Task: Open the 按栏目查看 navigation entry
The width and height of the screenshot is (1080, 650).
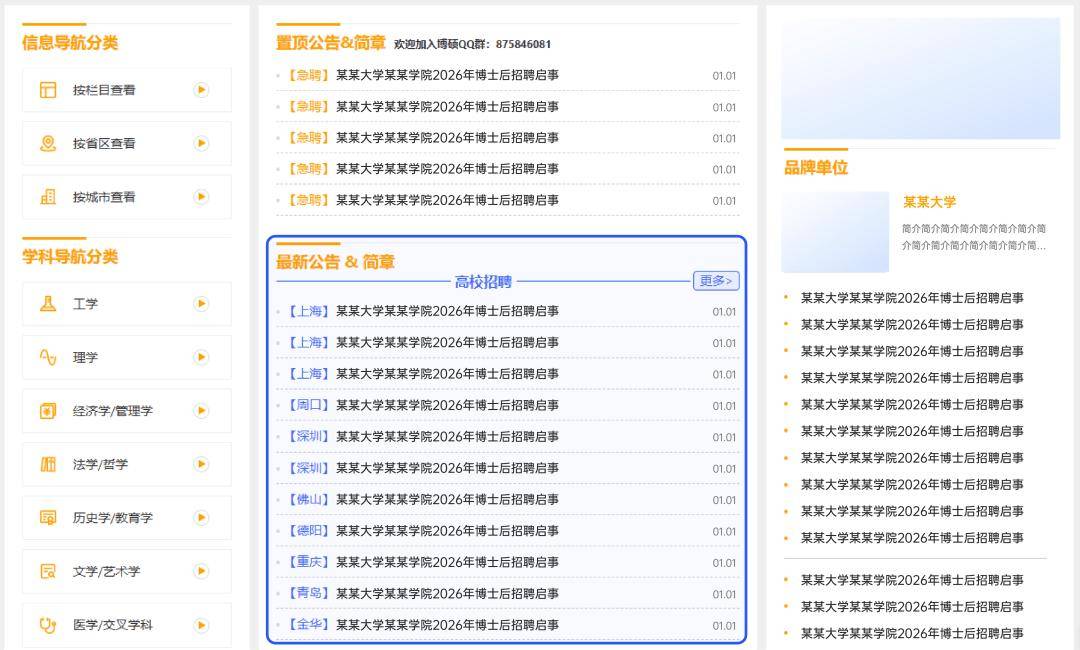Action: tap(127, 90)
